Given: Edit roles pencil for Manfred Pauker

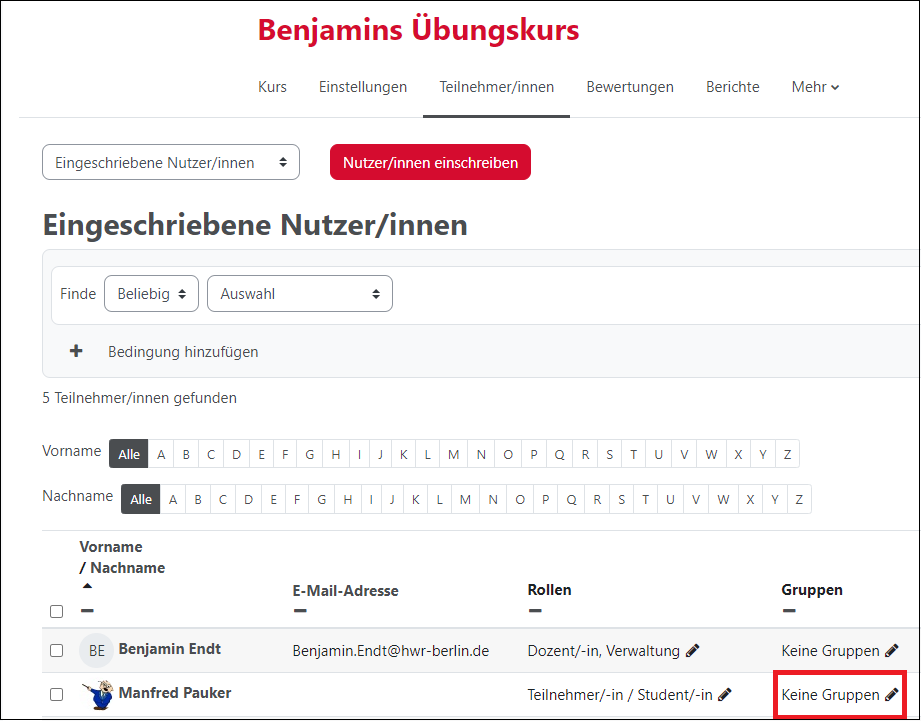Looking at the screenshot, I should pos(725,694).
